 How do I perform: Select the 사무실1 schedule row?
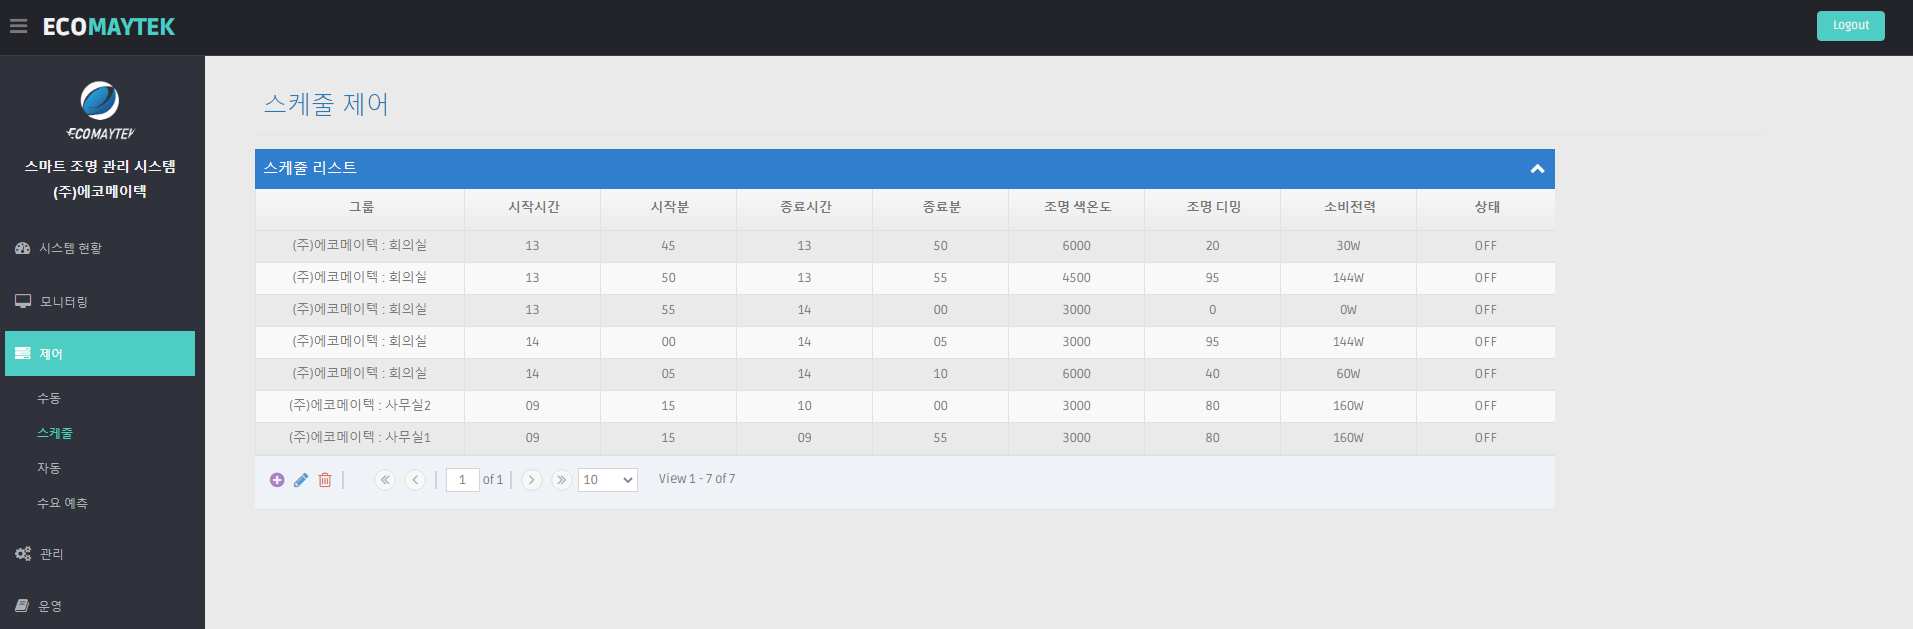point(905,438)
